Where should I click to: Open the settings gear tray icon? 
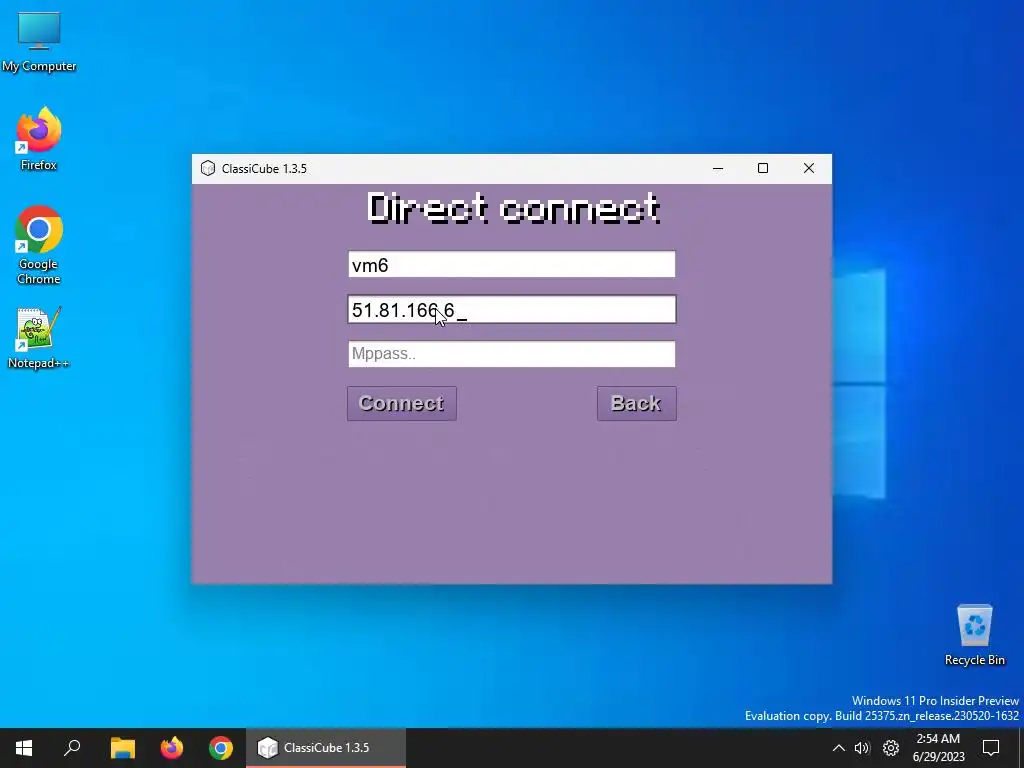point(891,748)
